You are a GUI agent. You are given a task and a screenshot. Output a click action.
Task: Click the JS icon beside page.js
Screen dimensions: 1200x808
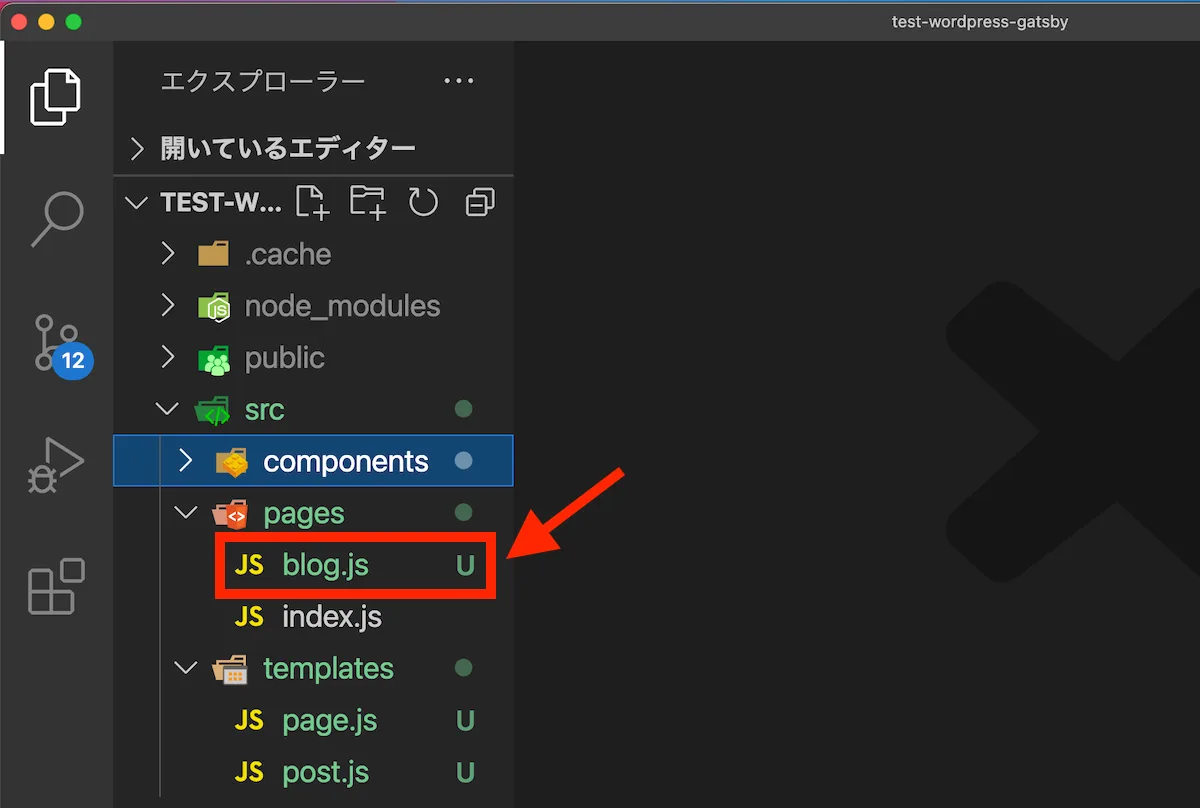coord(249,721)
